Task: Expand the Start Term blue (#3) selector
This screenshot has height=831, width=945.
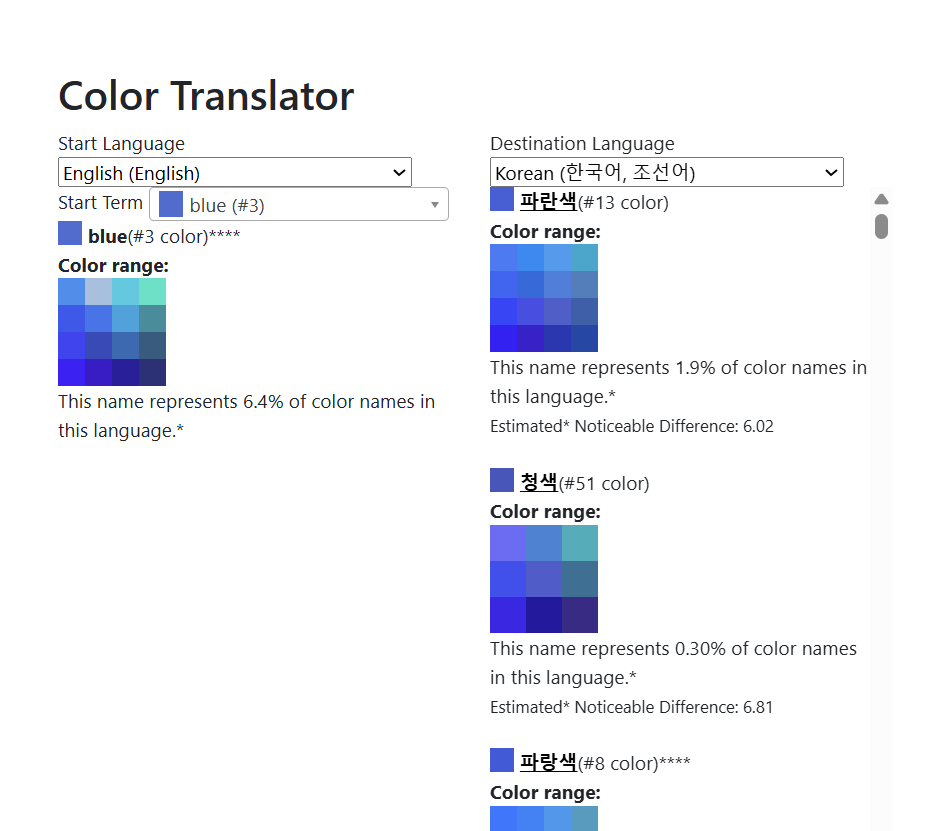Action: (299, 205)
